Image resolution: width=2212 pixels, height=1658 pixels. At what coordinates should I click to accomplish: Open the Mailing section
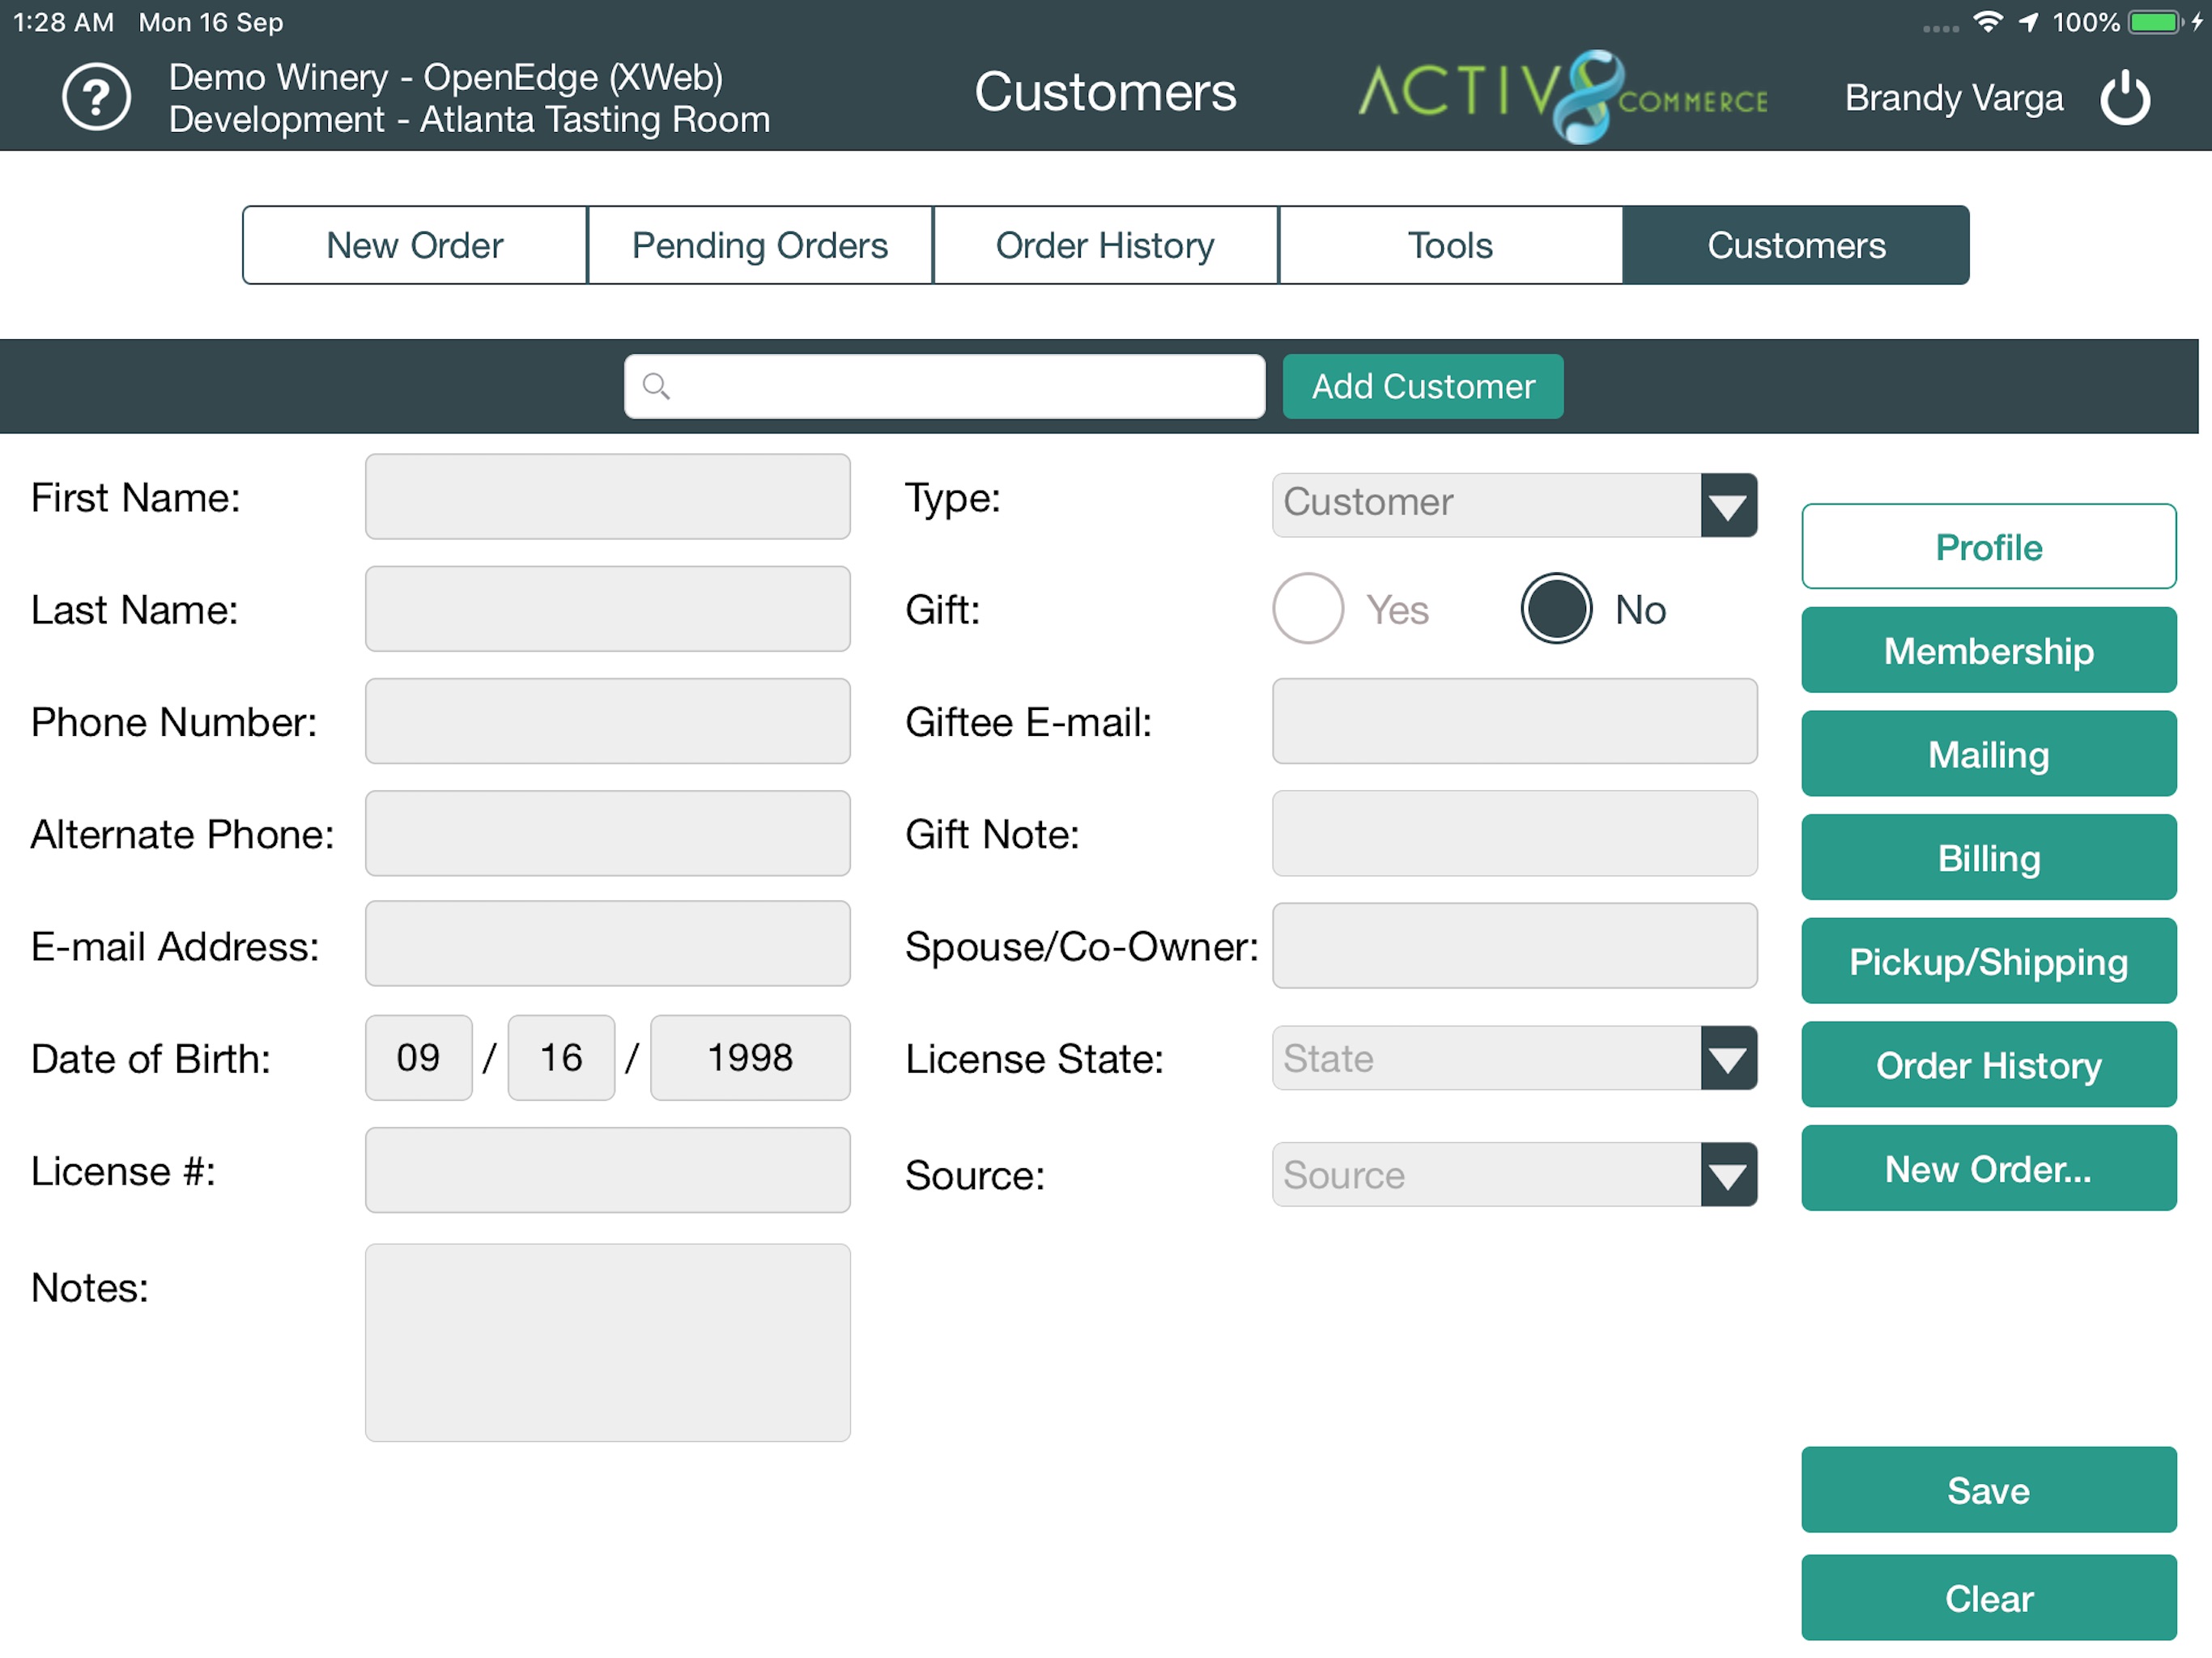[x=1988, y=754]
